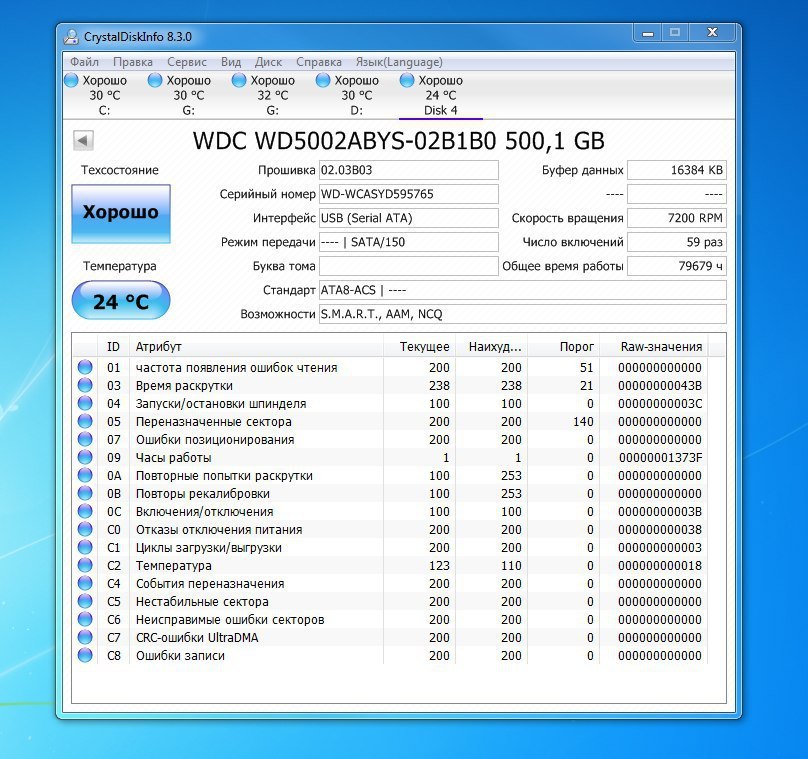
Task: Open the Вид menu
Action: coord(231,62)
